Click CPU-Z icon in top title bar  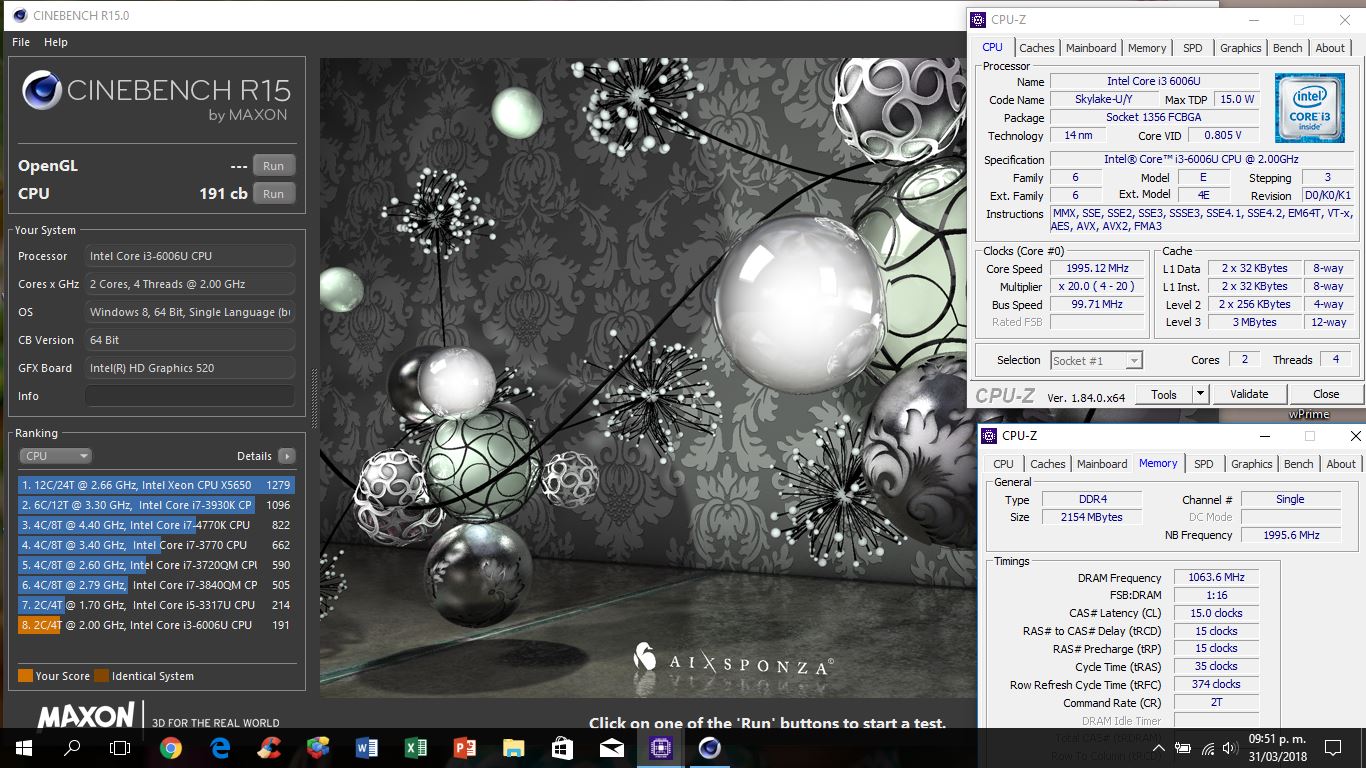pyautogui.click(x=978, y=19)
